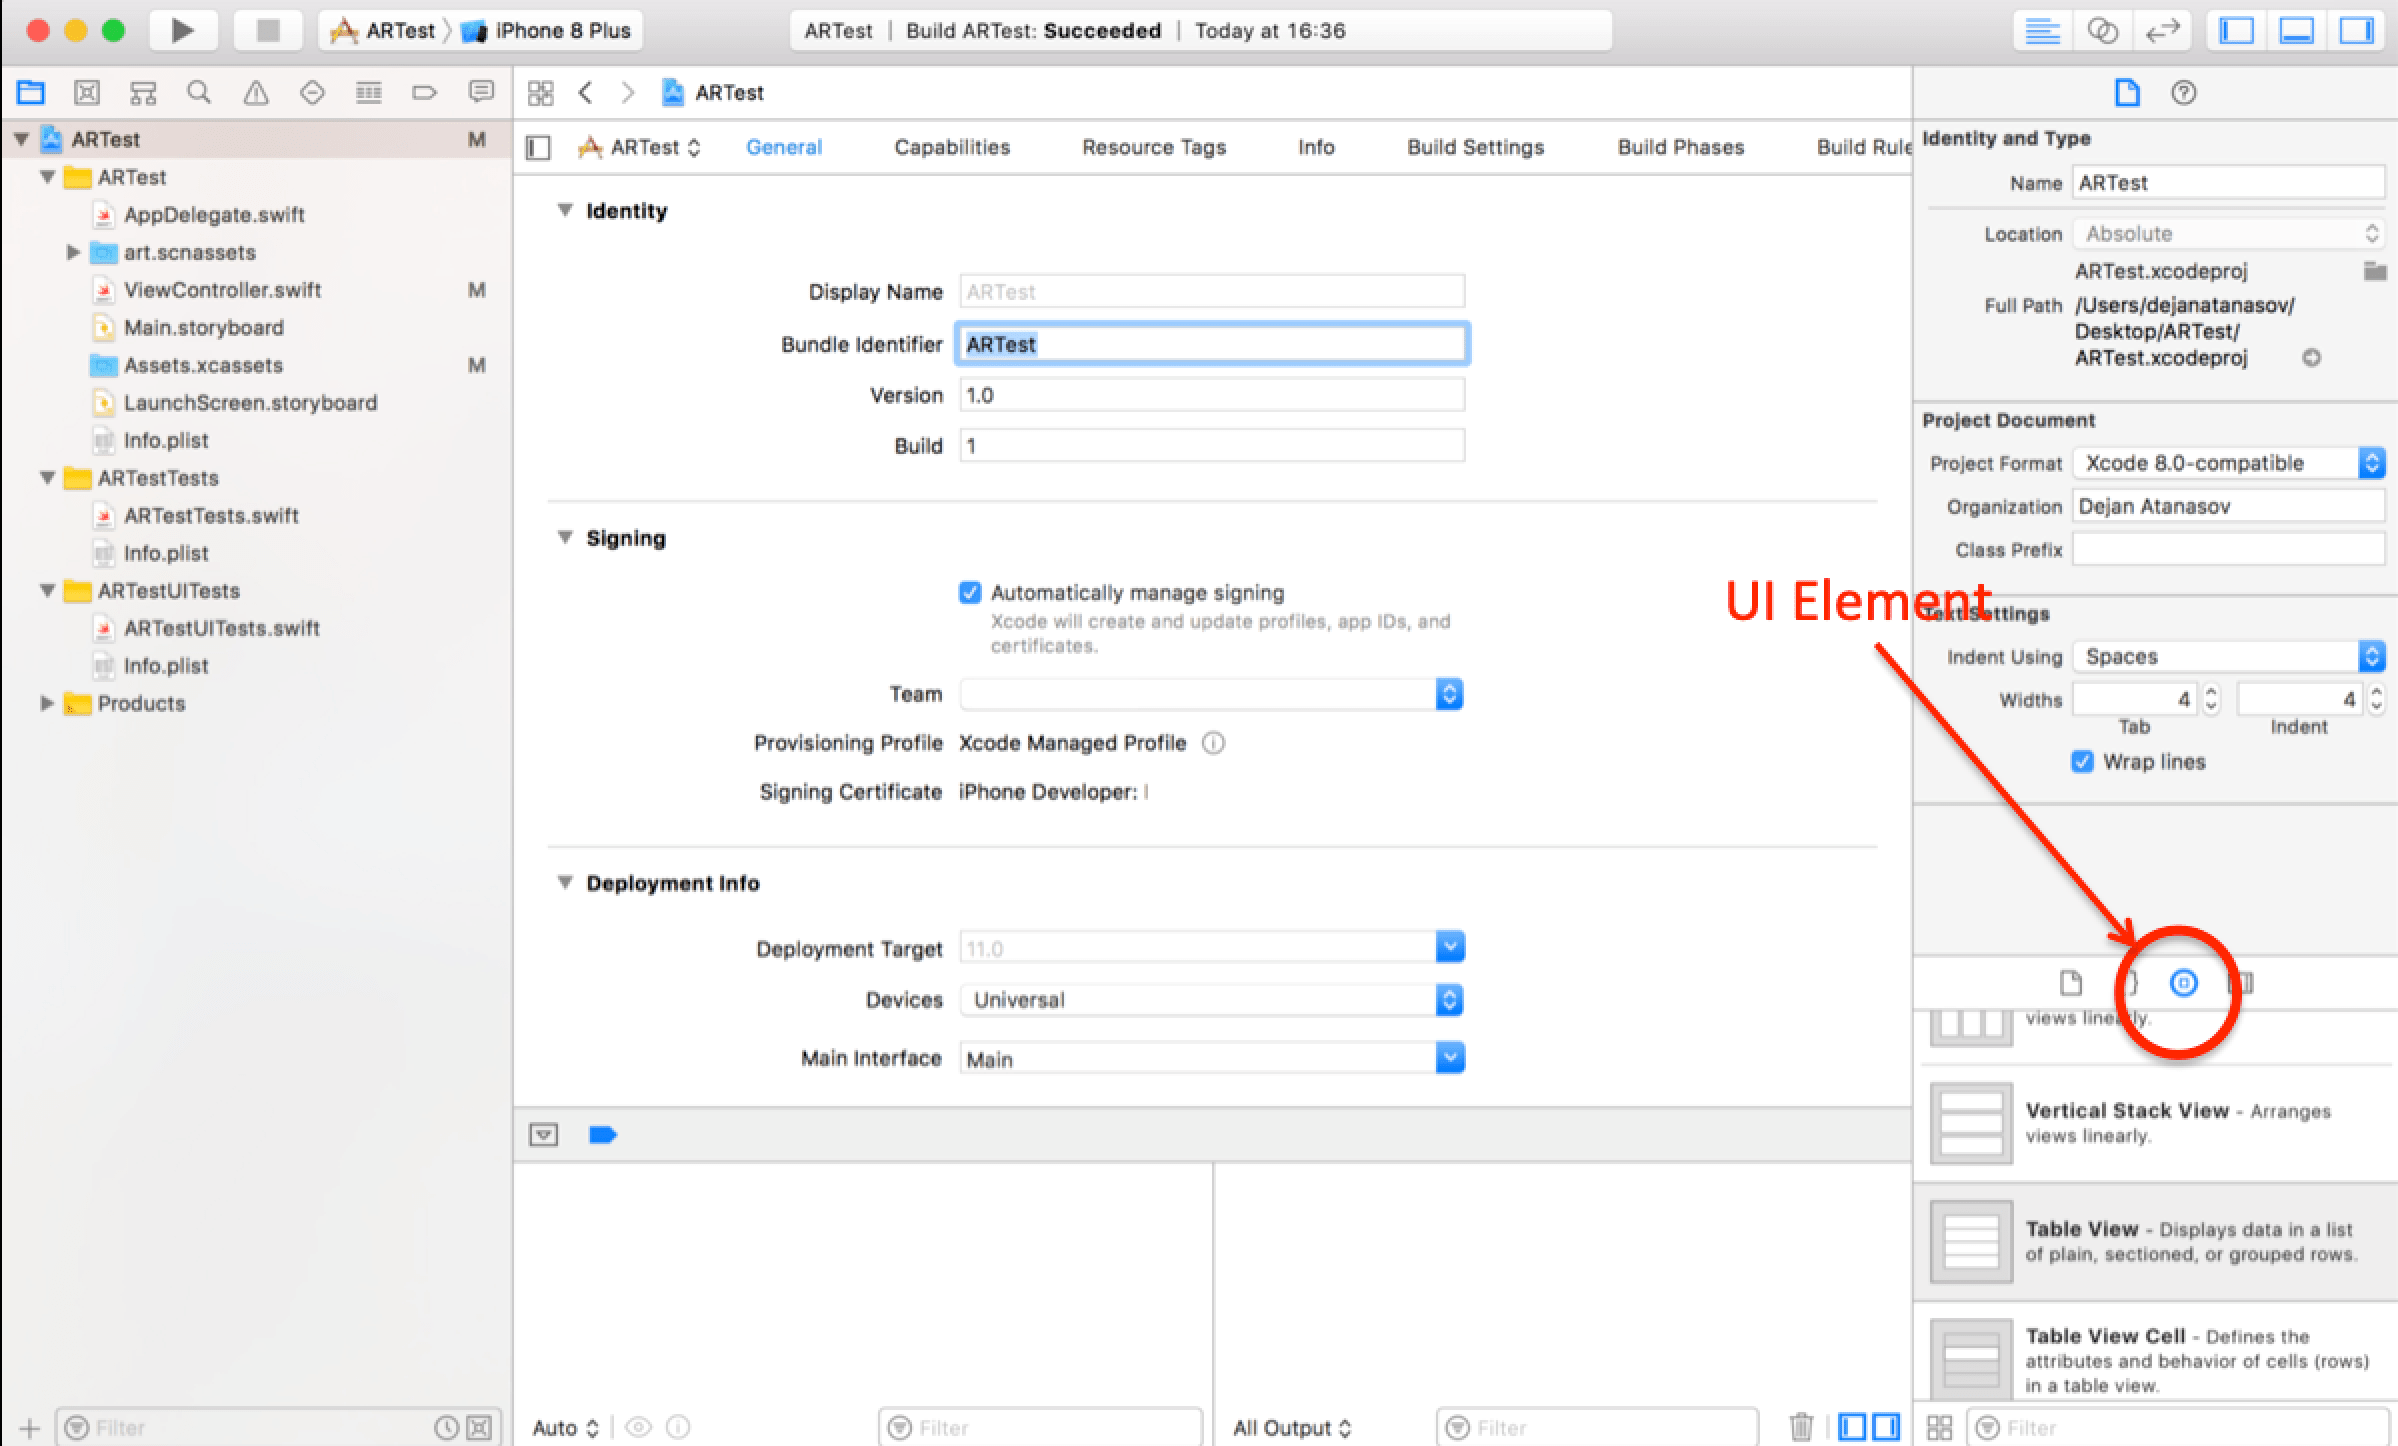Screen dimensions: 2398x1446
Task: Uncheck Automatically manage signing
Action: (x=969, y=592)
